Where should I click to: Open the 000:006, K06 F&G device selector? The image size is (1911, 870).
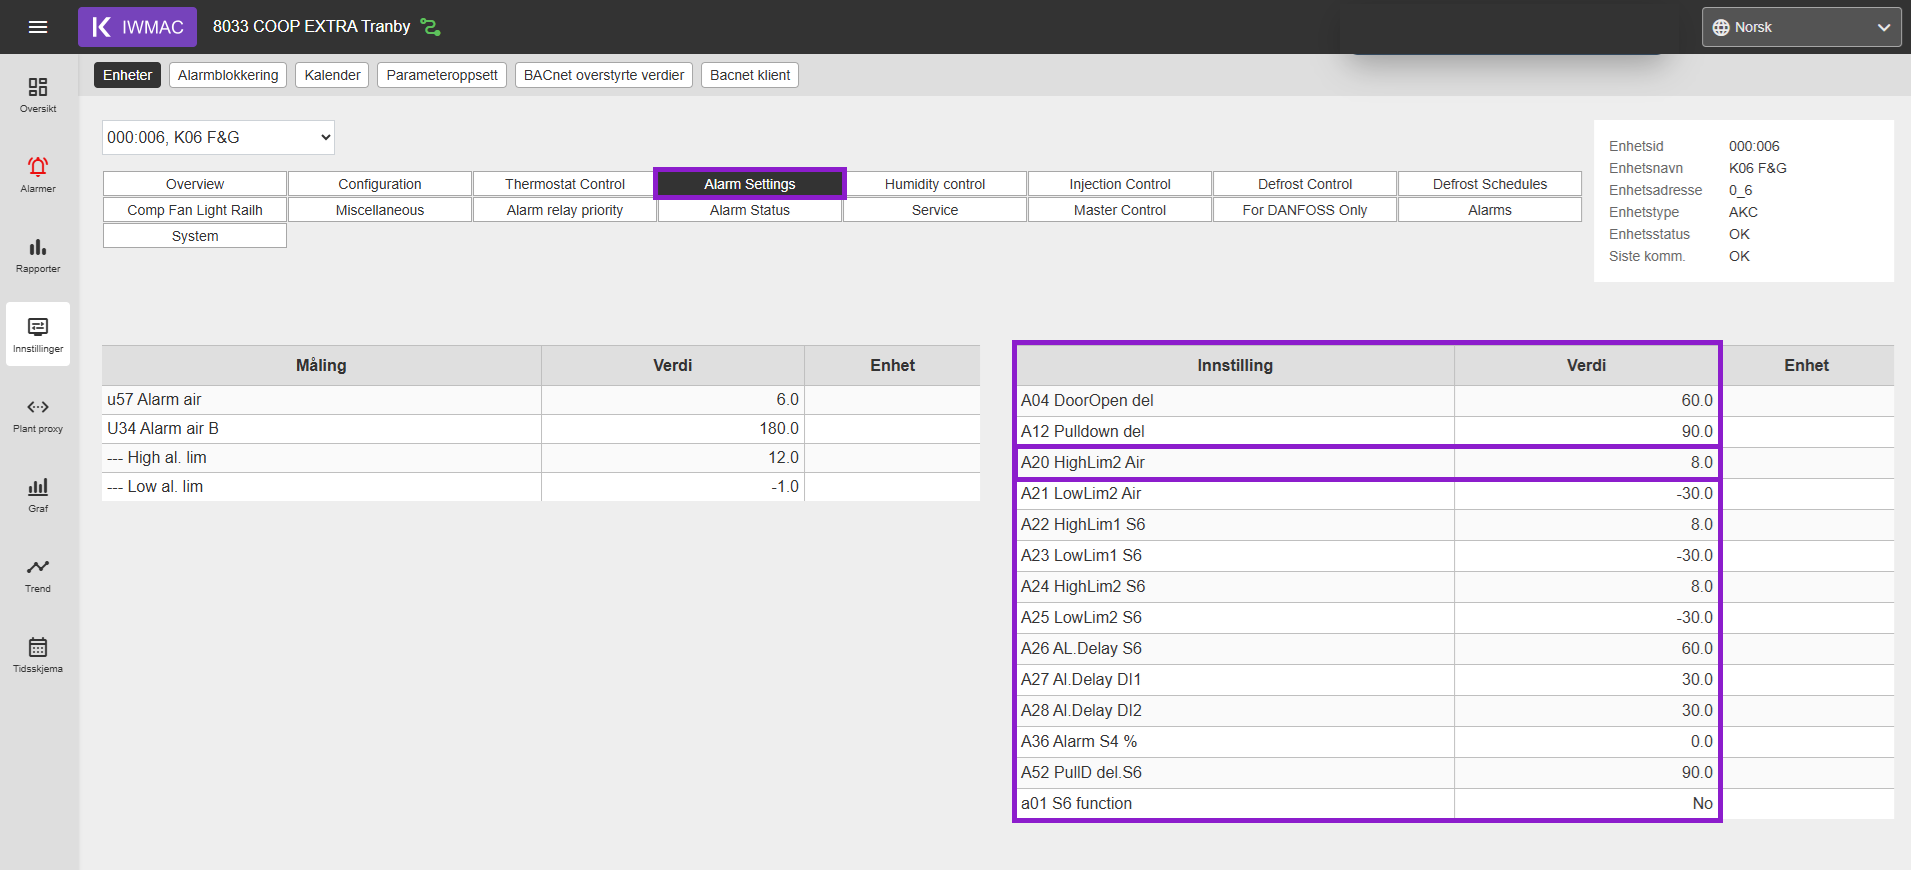click(218, 138)
